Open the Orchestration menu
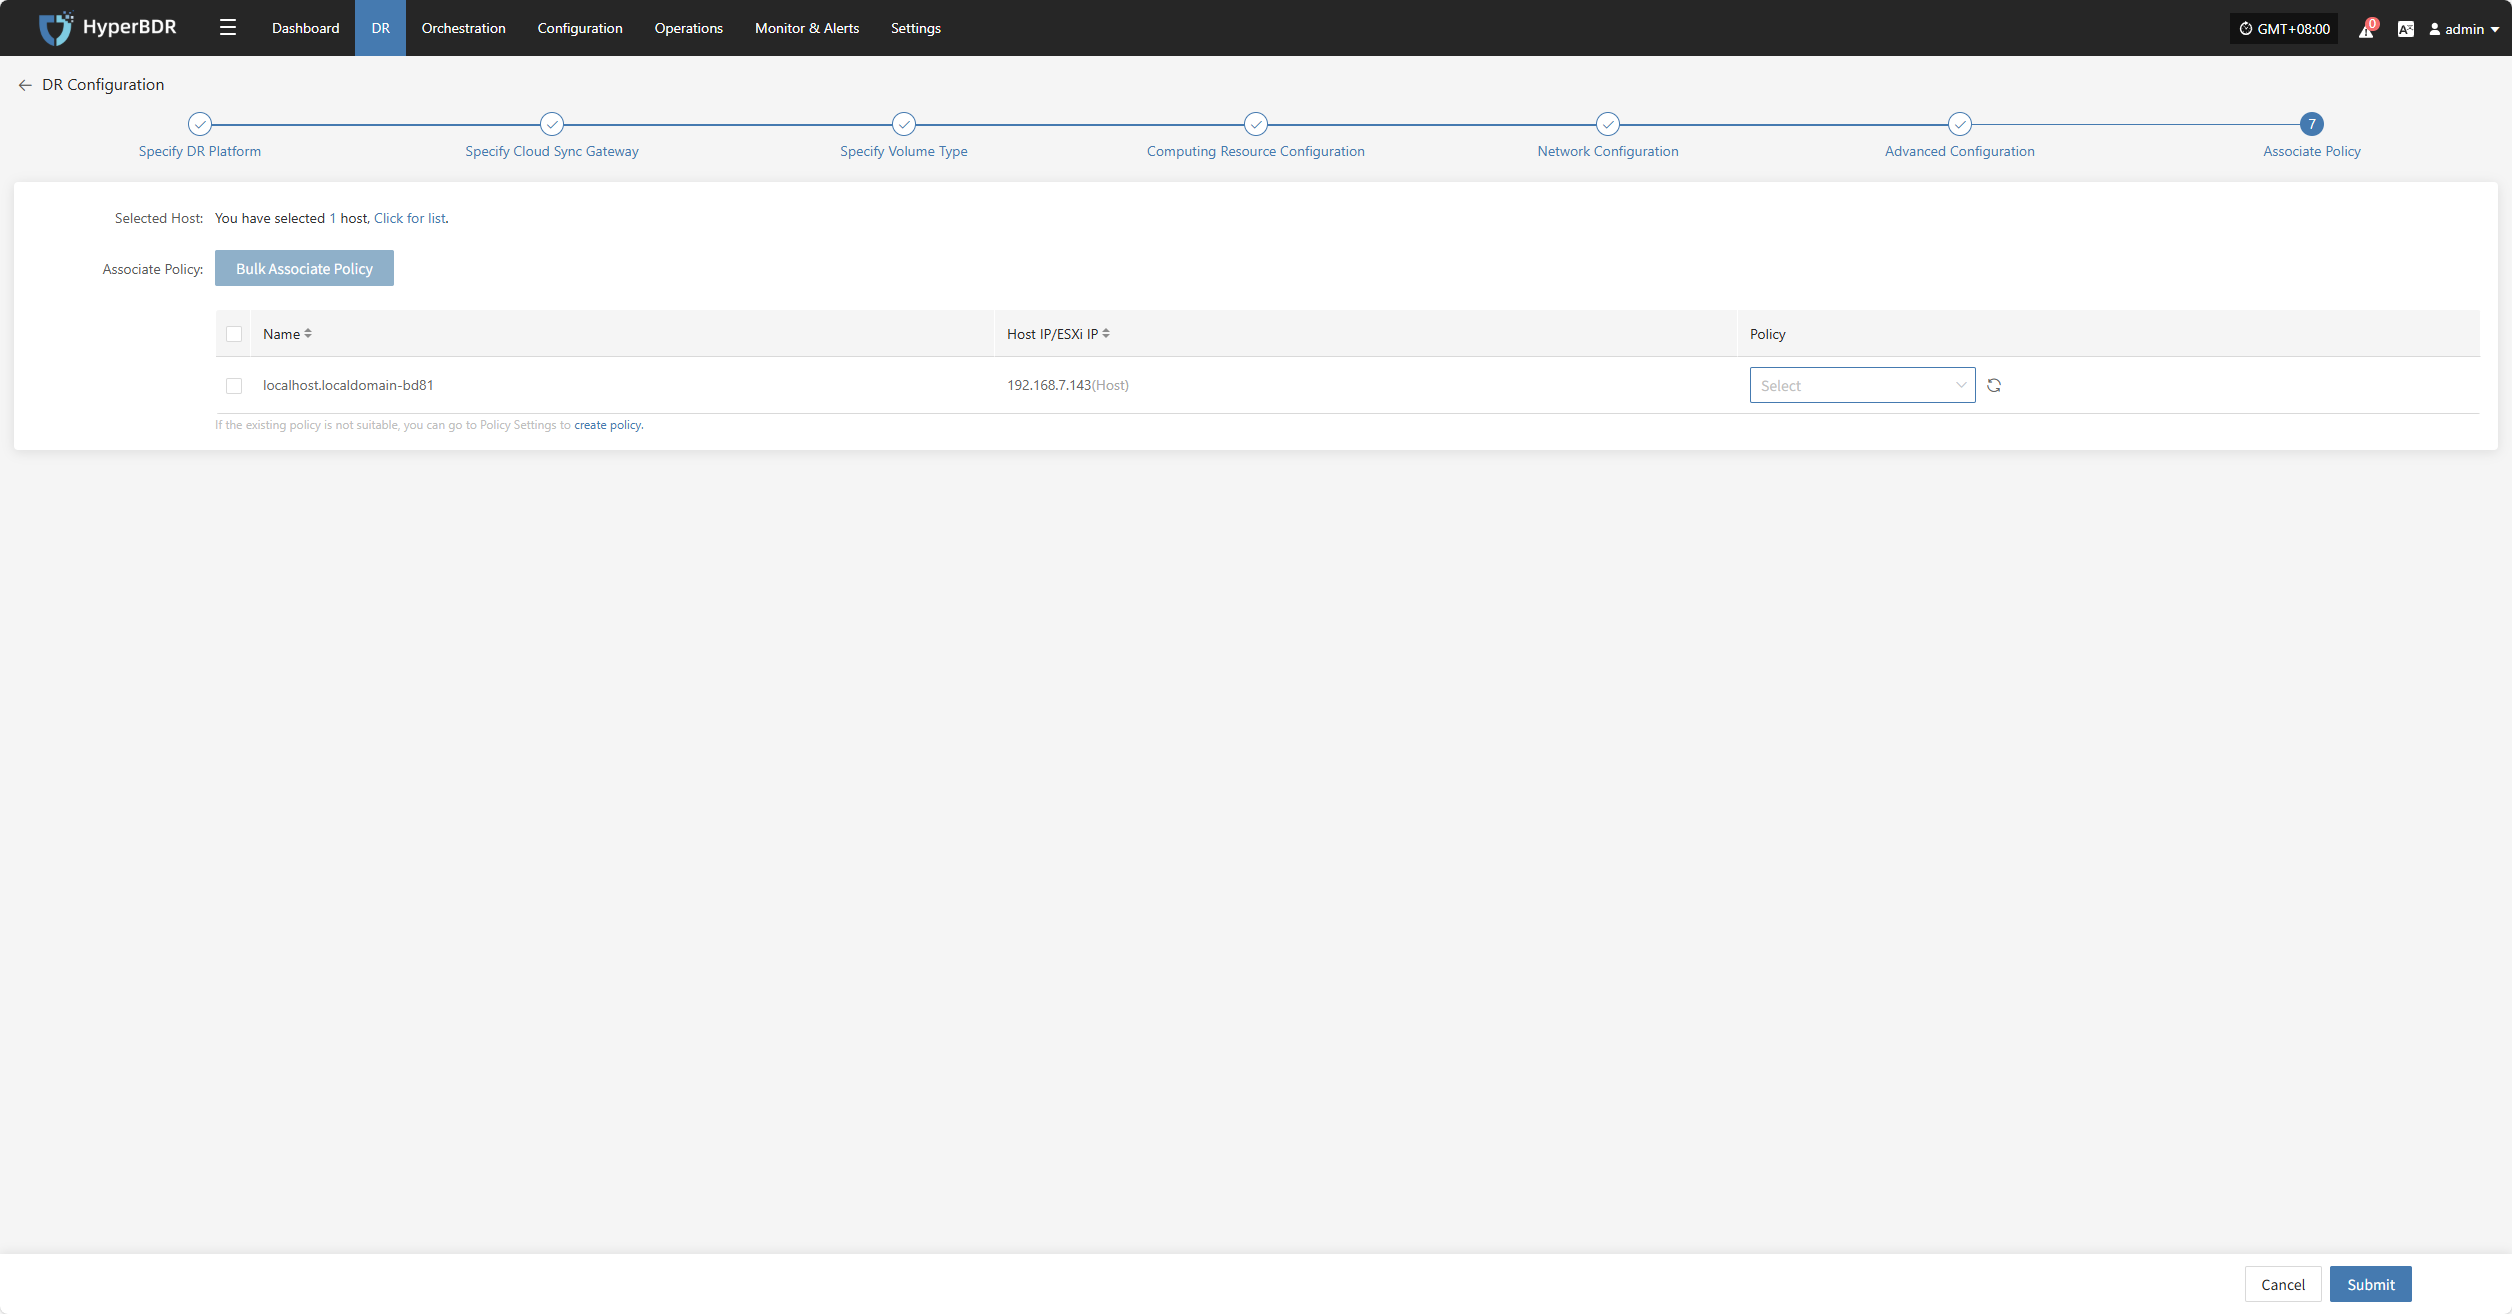This screenshot has height=1314, width=2512. click(x=463, y=28)
